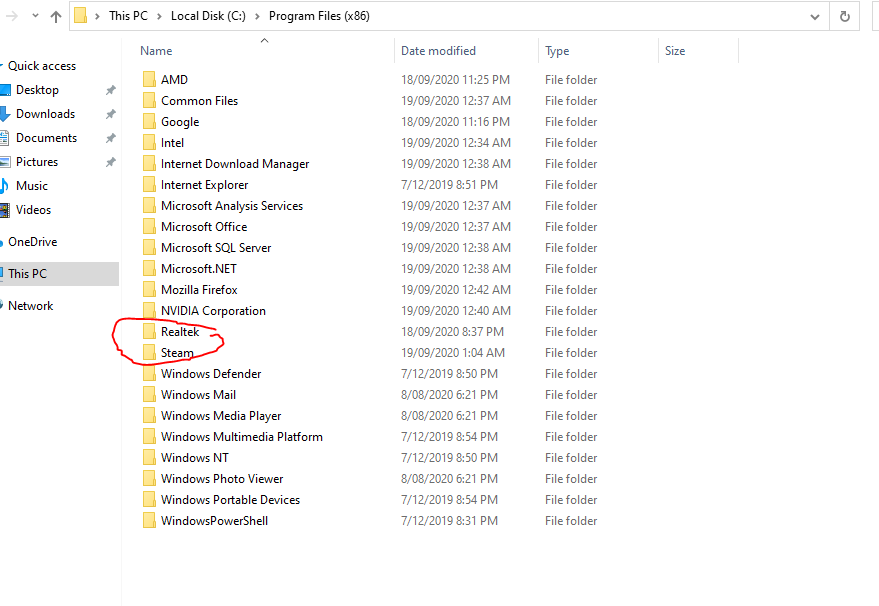Screen dimensions: 879x606
Task: Select the Windows Photo Viewer folder name
Action: (222, 479)
